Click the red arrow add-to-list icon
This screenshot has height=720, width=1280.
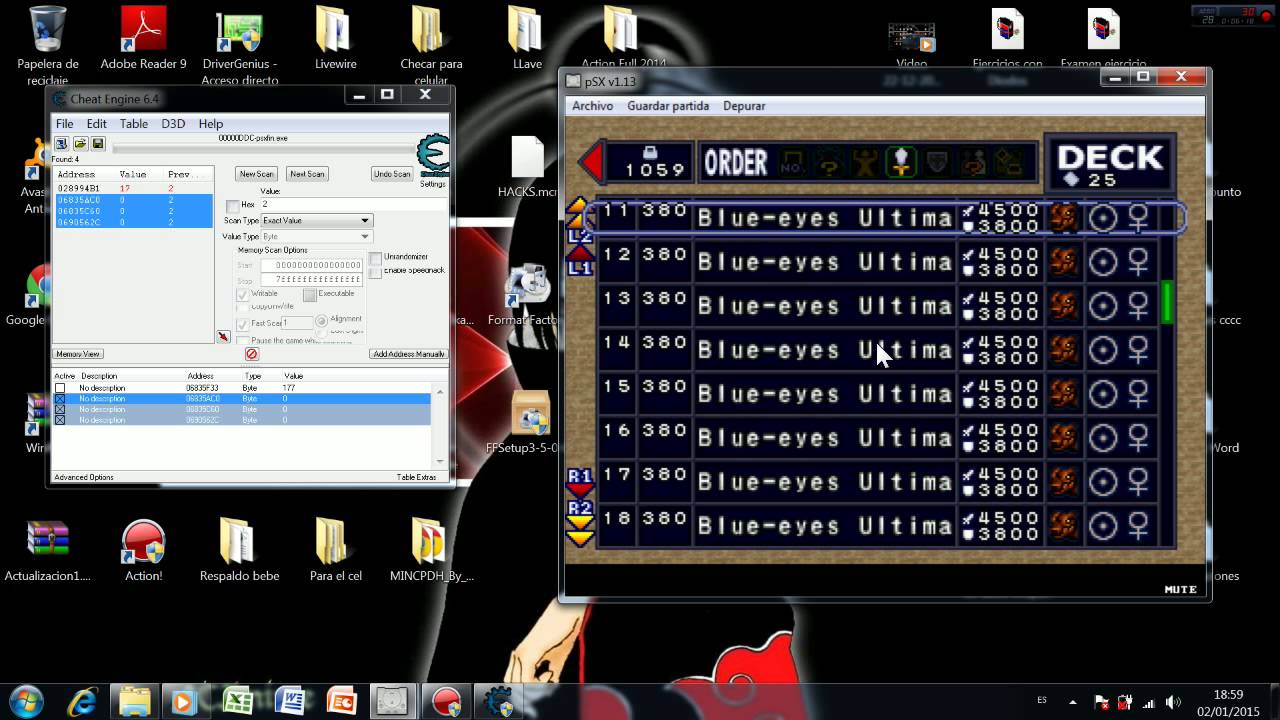(x=223, y=337)
